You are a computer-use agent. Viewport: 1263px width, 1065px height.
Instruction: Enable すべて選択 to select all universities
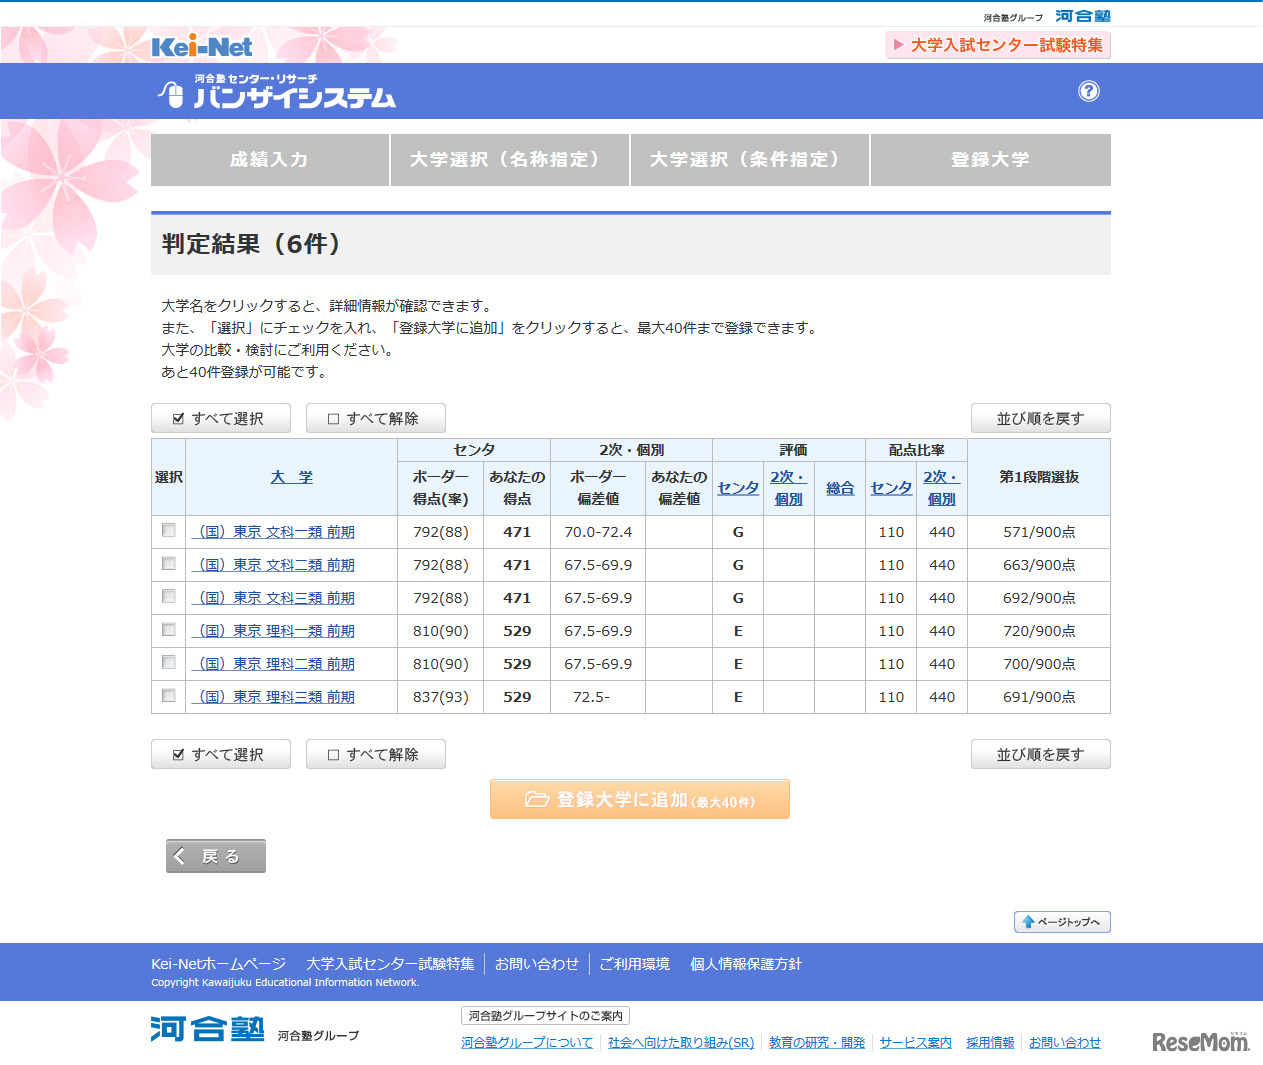coord(220,418)
